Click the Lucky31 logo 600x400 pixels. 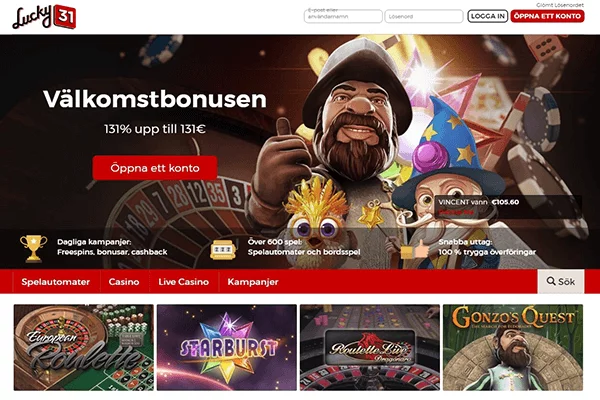pyautogui.click(x=44, y=17)
